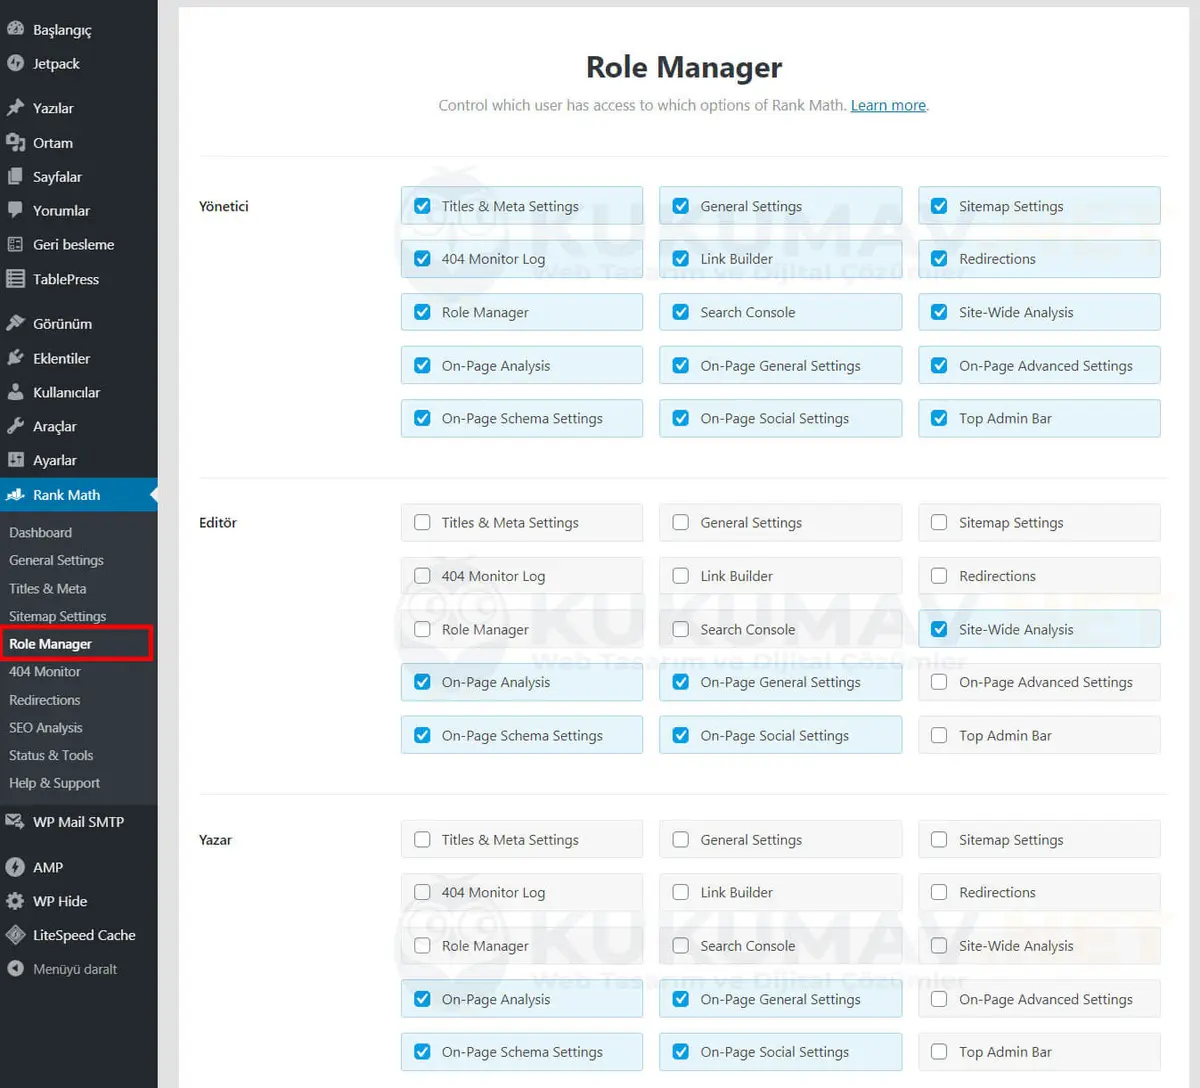Check Editör On-Page Advanced Settings checkbox
Image resolution: width=1200 pixels, height=1088 pixels.
(x=939, y=682)
